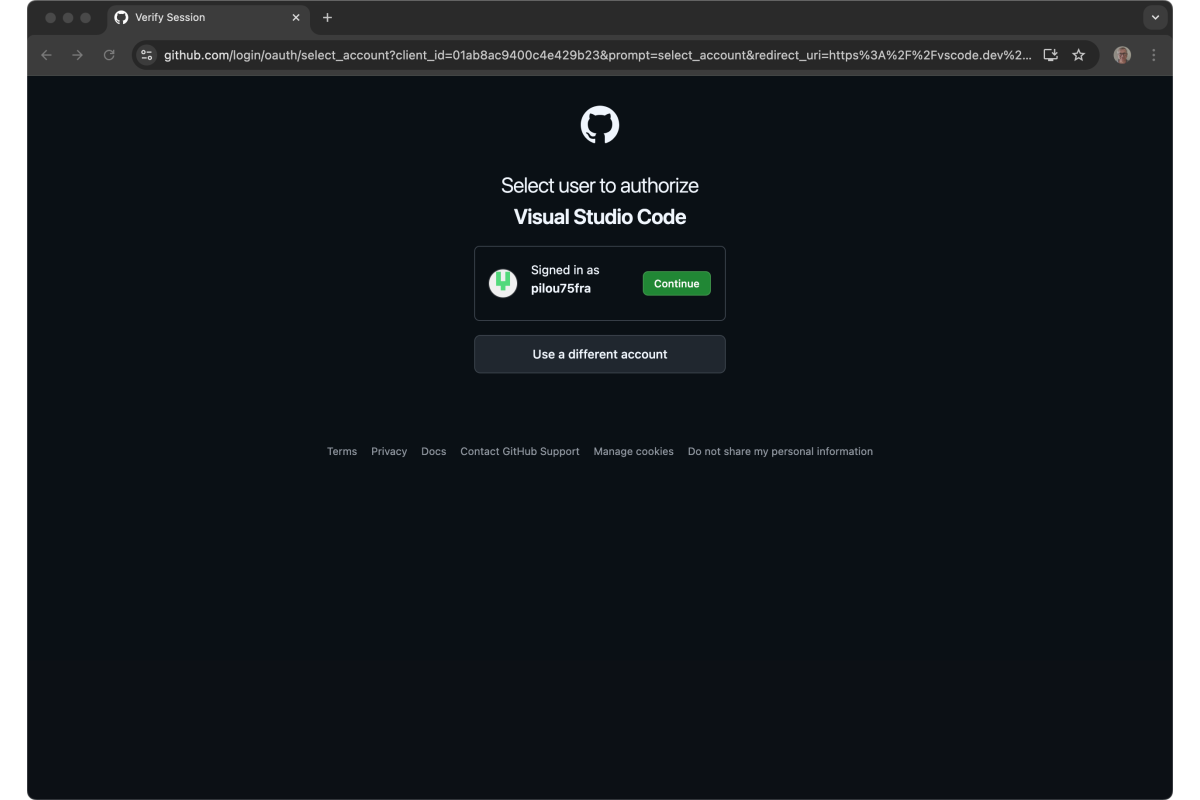Click the GitHub octocat logo

[600, 124]
